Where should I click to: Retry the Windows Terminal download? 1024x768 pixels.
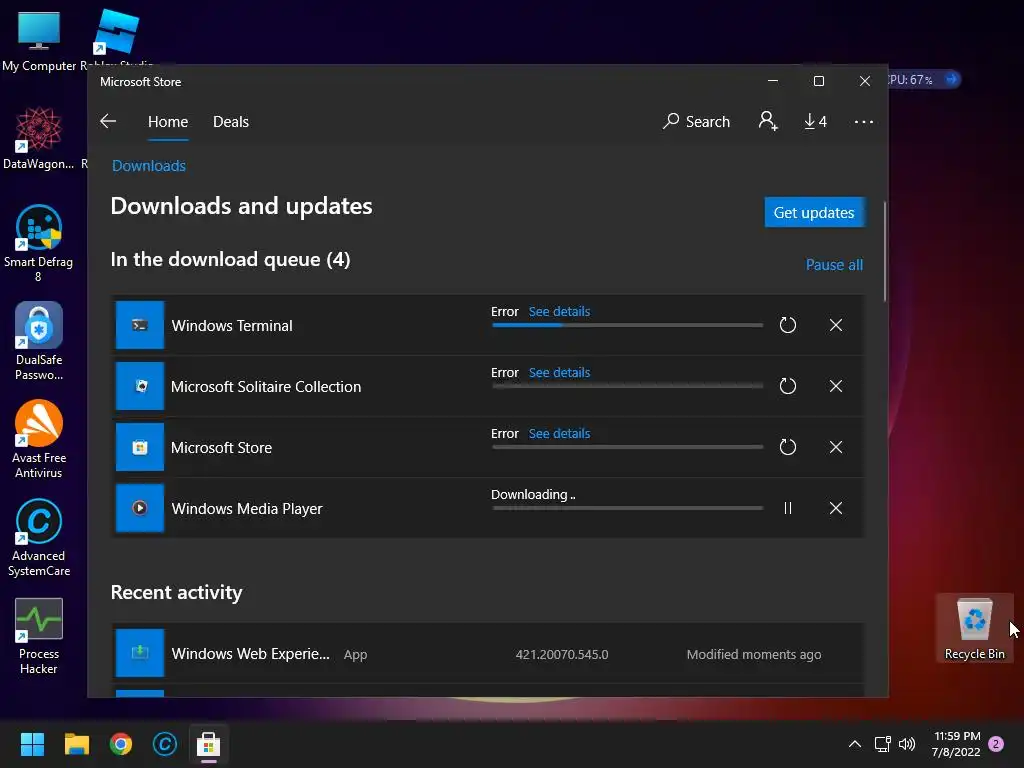pos(788,325)
